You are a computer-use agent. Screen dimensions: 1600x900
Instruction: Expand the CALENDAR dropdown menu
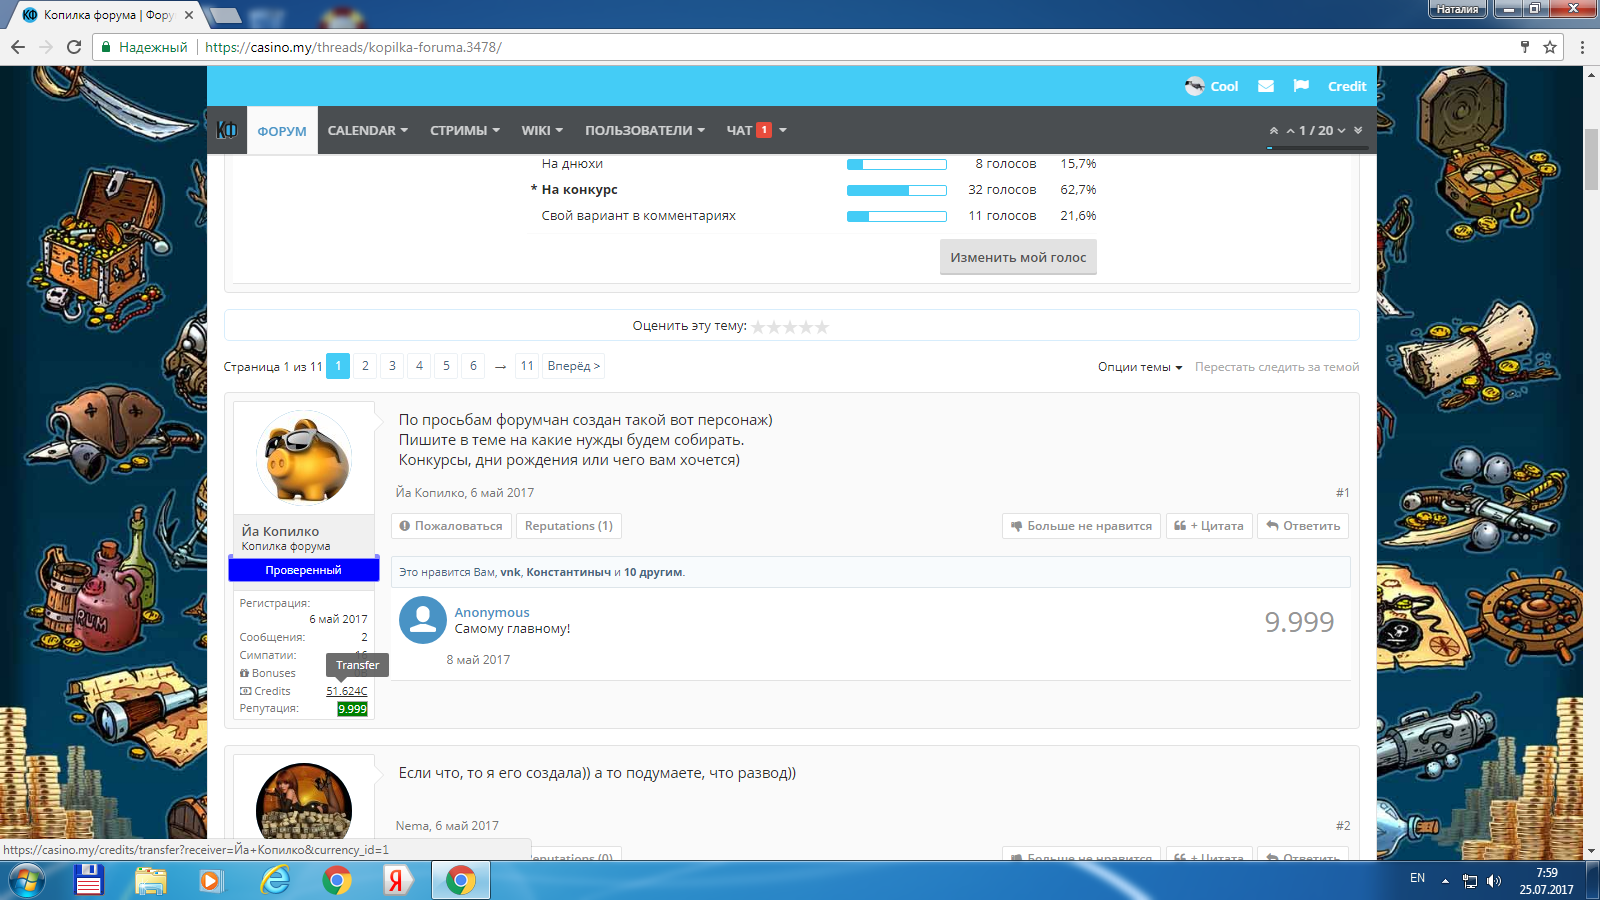coord(367,130)
